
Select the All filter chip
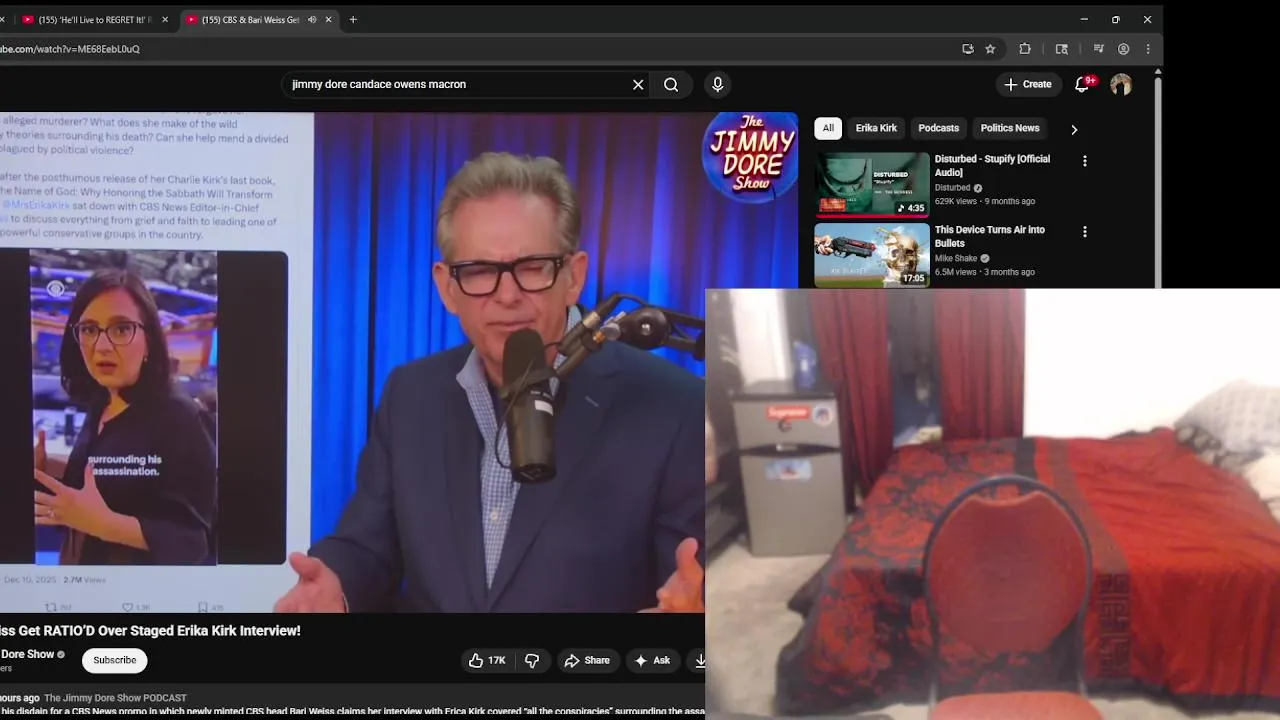828,128
